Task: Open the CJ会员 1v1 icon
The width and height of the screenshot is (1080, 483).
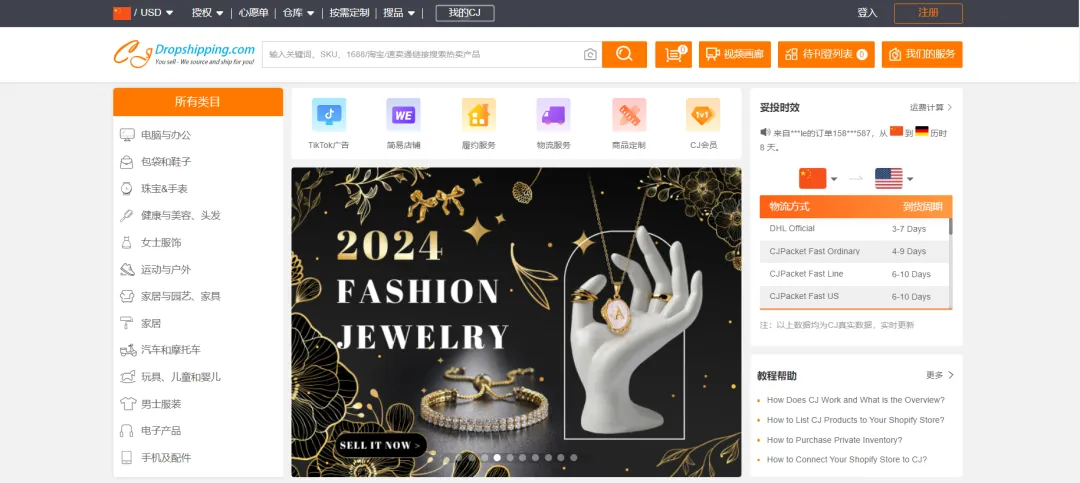Action: [703, 115]
